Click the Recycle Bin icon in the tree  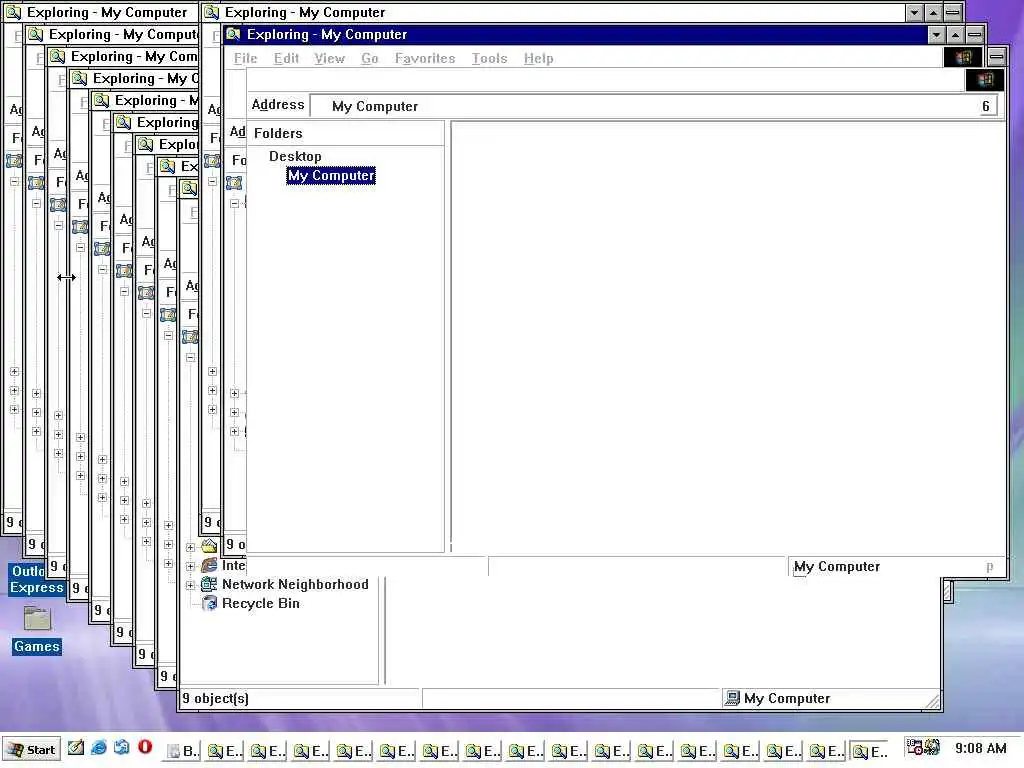tap(209, 603)
